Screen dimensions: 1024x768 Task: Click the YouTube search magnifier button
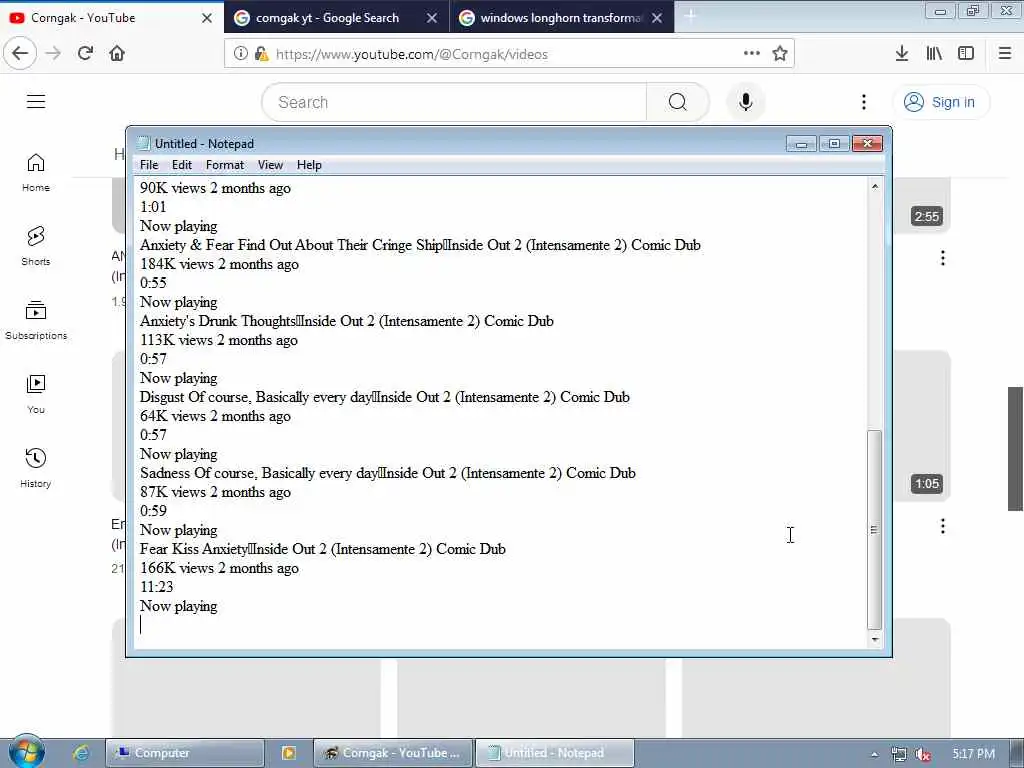[678, 102]
